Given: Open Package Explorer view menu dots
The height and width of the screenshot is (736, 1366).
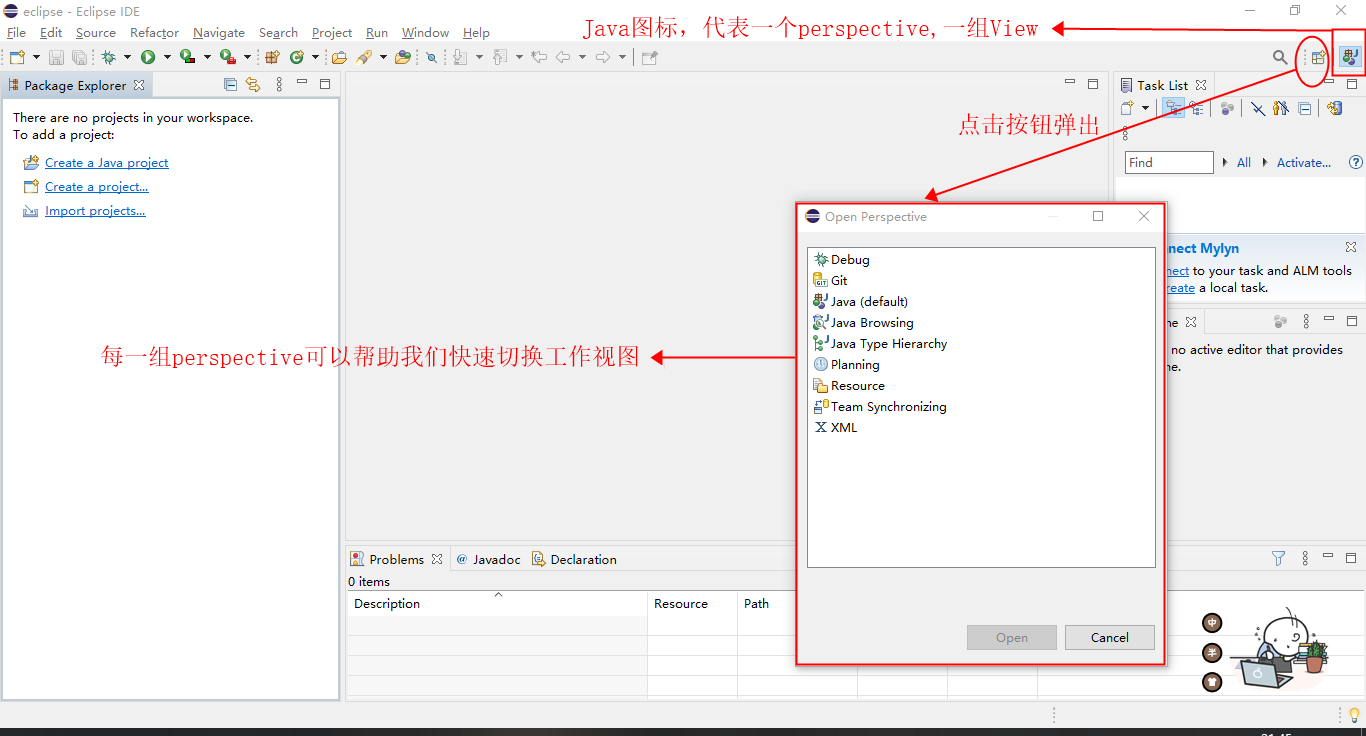Looking at the screenshot, I should tap(279, 85).
